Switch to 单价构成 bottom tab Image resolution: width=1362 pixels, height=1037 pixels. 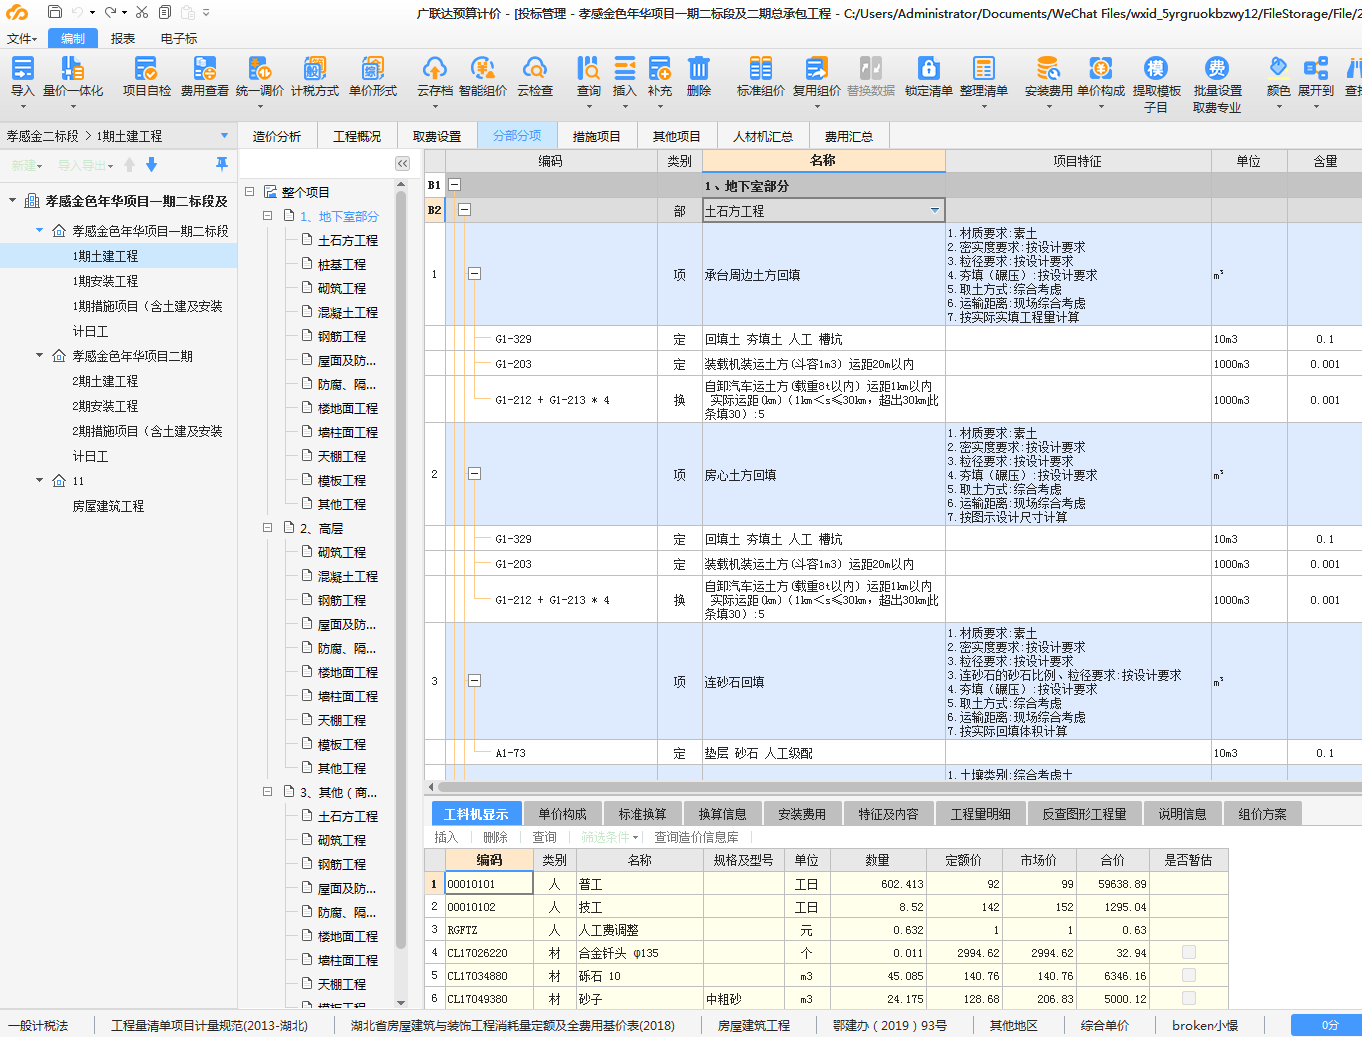(x=562, y=814)
